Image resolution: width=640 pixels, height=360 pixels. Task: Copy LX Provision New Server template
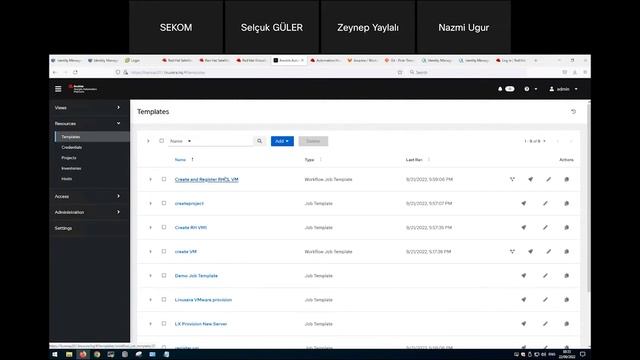tap(567, 324)
